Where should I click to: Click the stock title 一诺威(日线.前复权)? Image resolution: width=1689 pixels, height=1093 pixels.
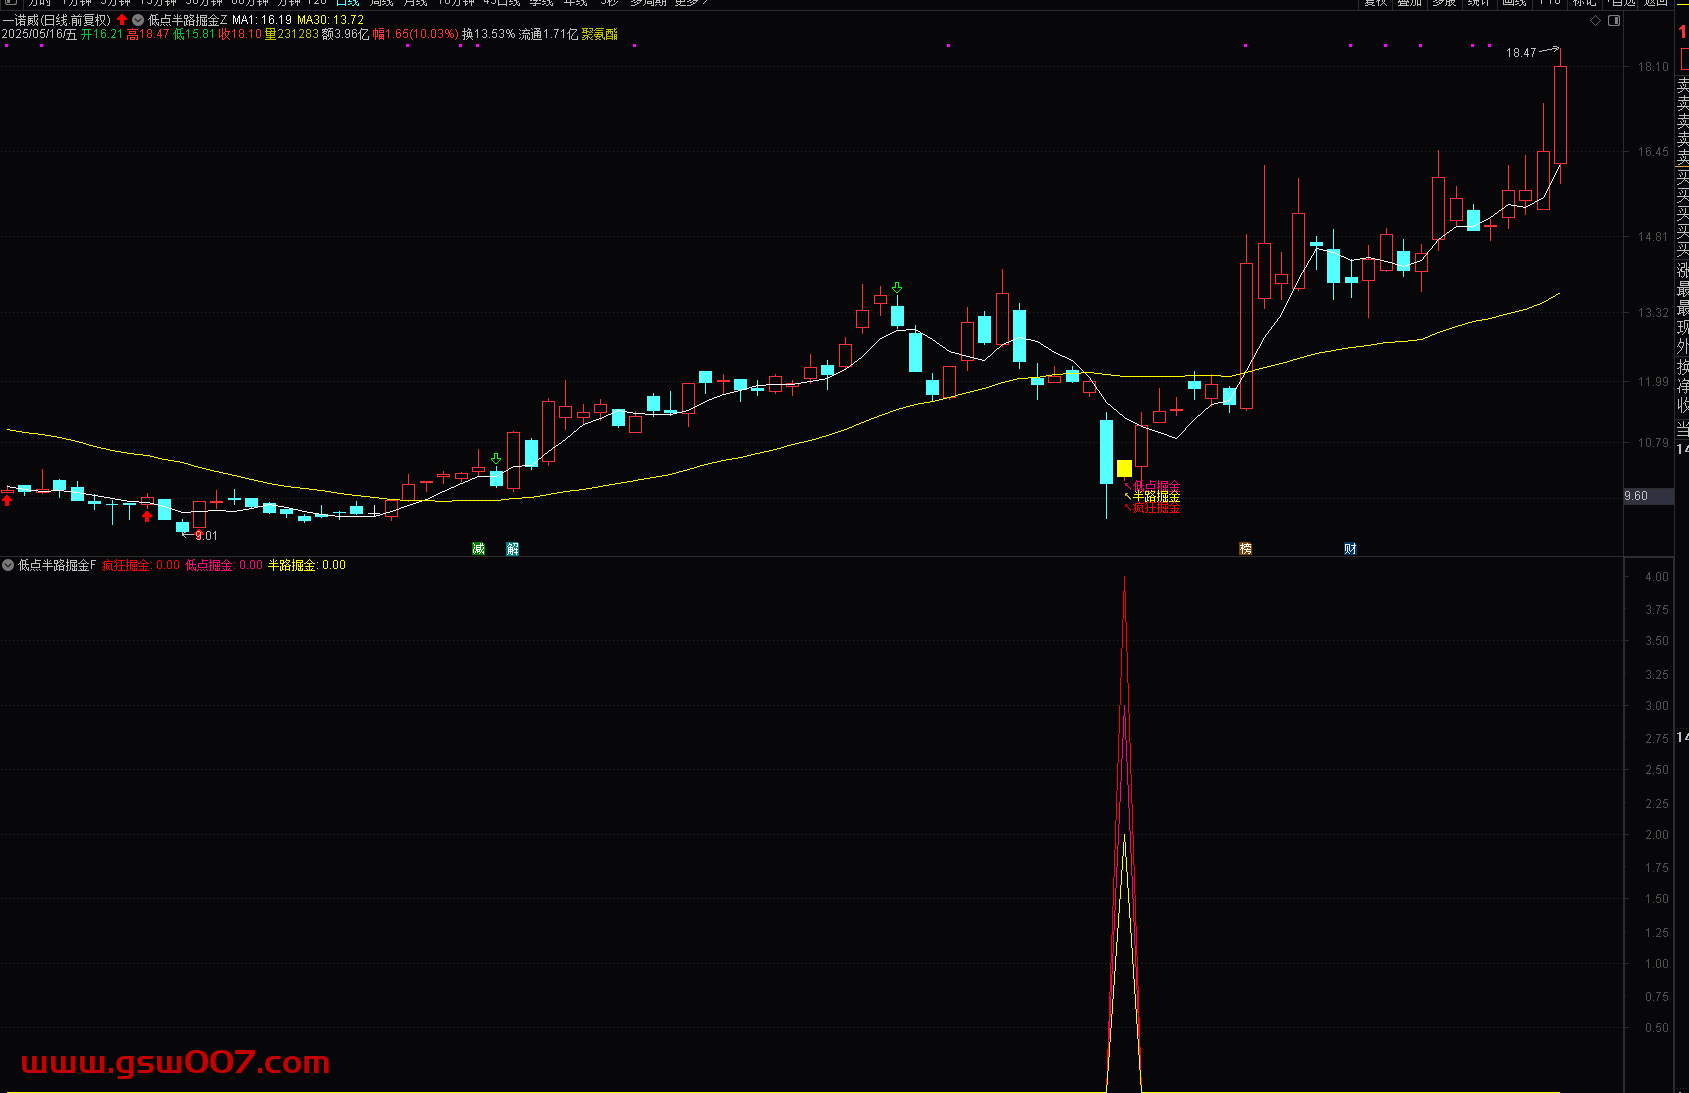[x=56, y=20]
